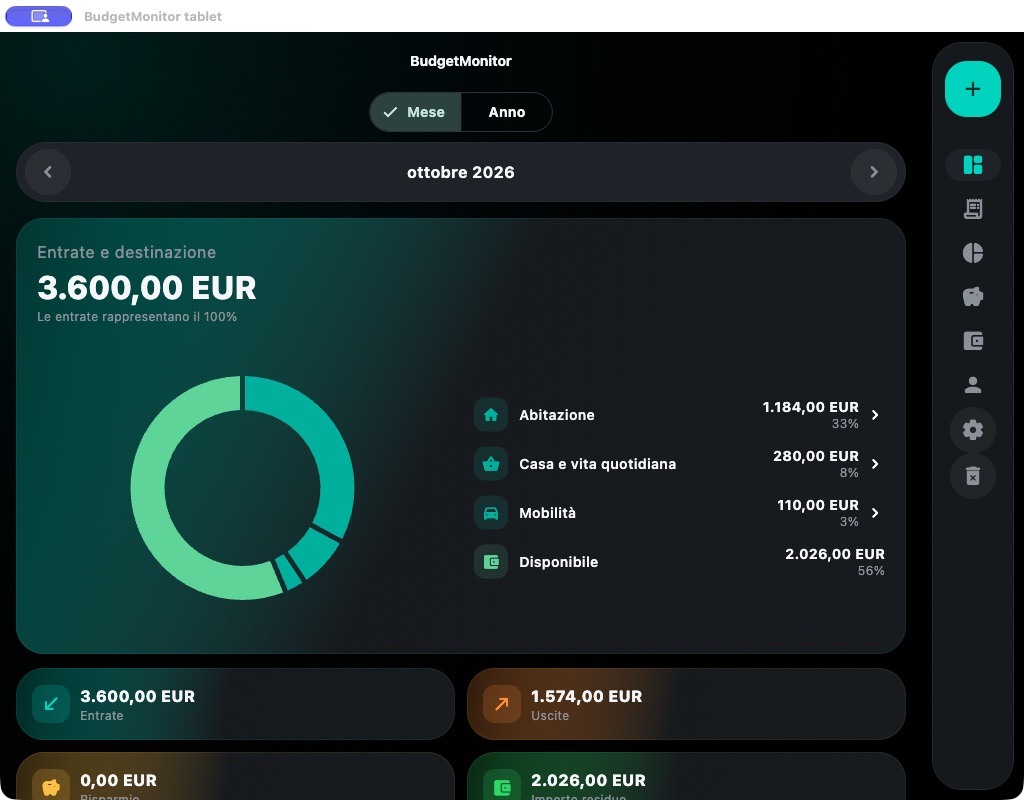The width and height of the screenshot is (1024, 800).
Task: Open the 2.026,00 EUR Importo residuo card
Action: [686, 777]
